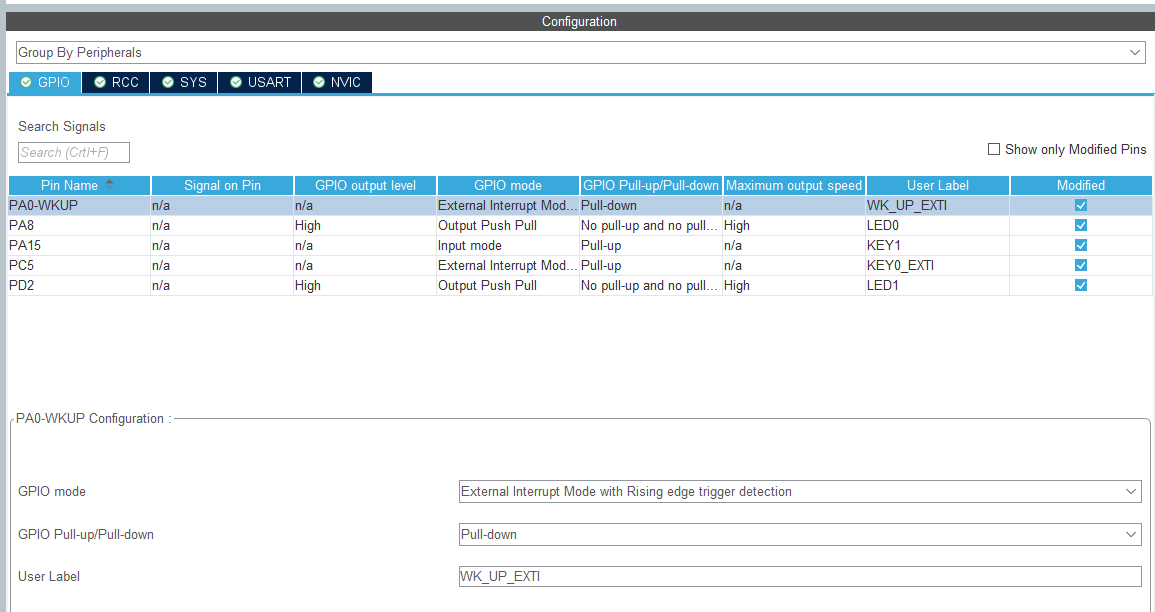Viewport: 1155px width, 612px height.
Task: Enable Show only Modified Pins checkbox
Action: (x=994, y=149)
